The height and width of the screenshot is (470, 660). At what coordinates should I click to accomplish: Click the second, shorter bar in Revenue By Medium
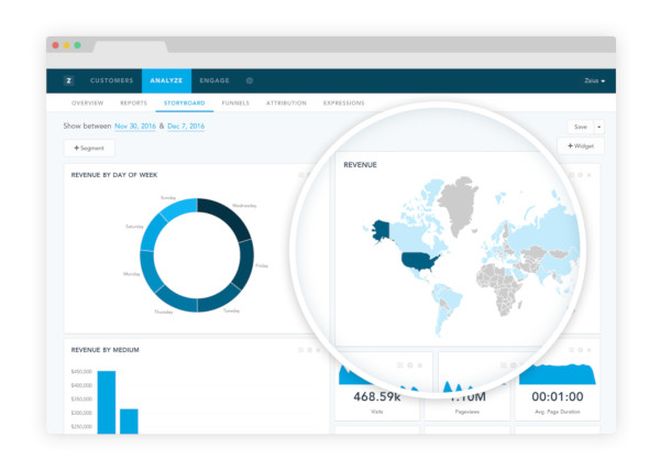(x=129, y=421)
